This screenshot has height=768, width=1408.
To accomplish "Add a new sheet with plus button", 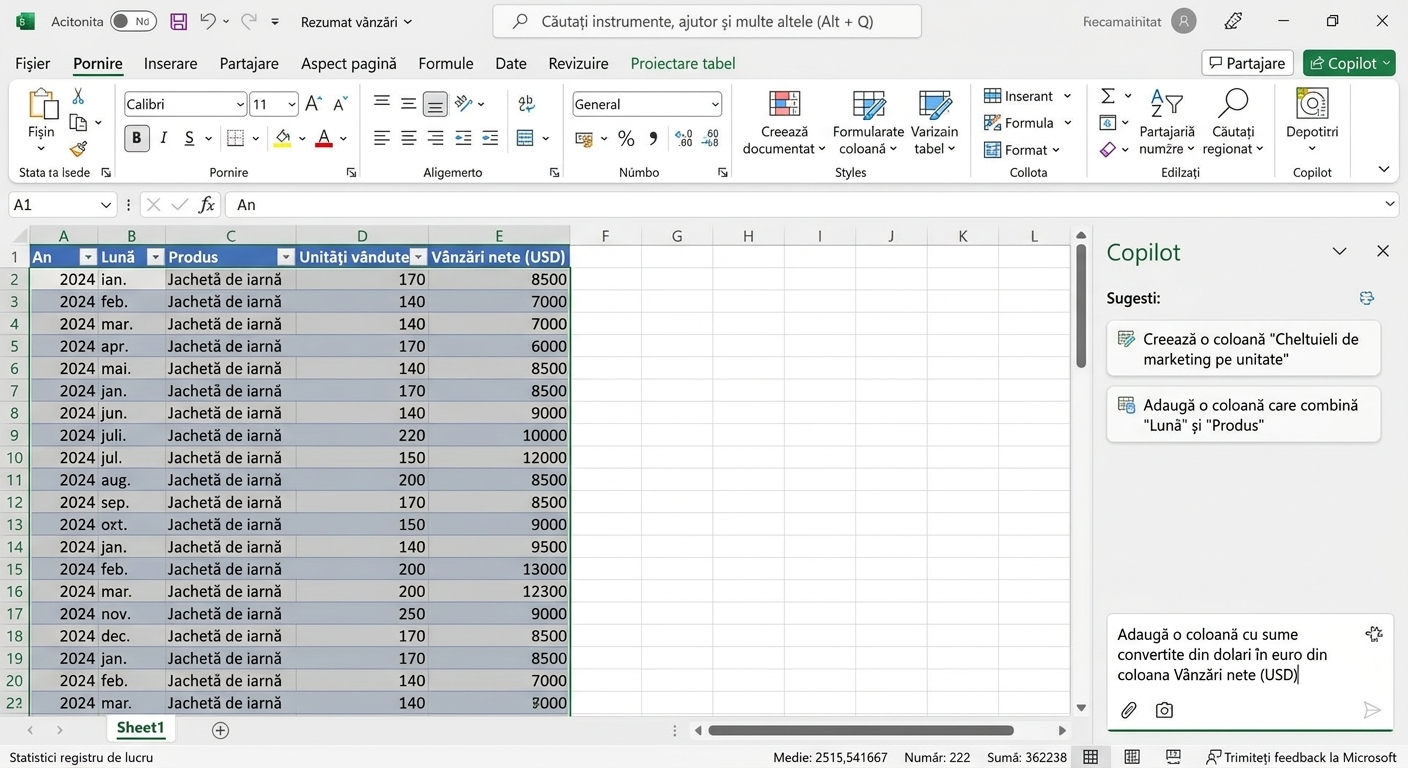I will click(x=220, y=730).
